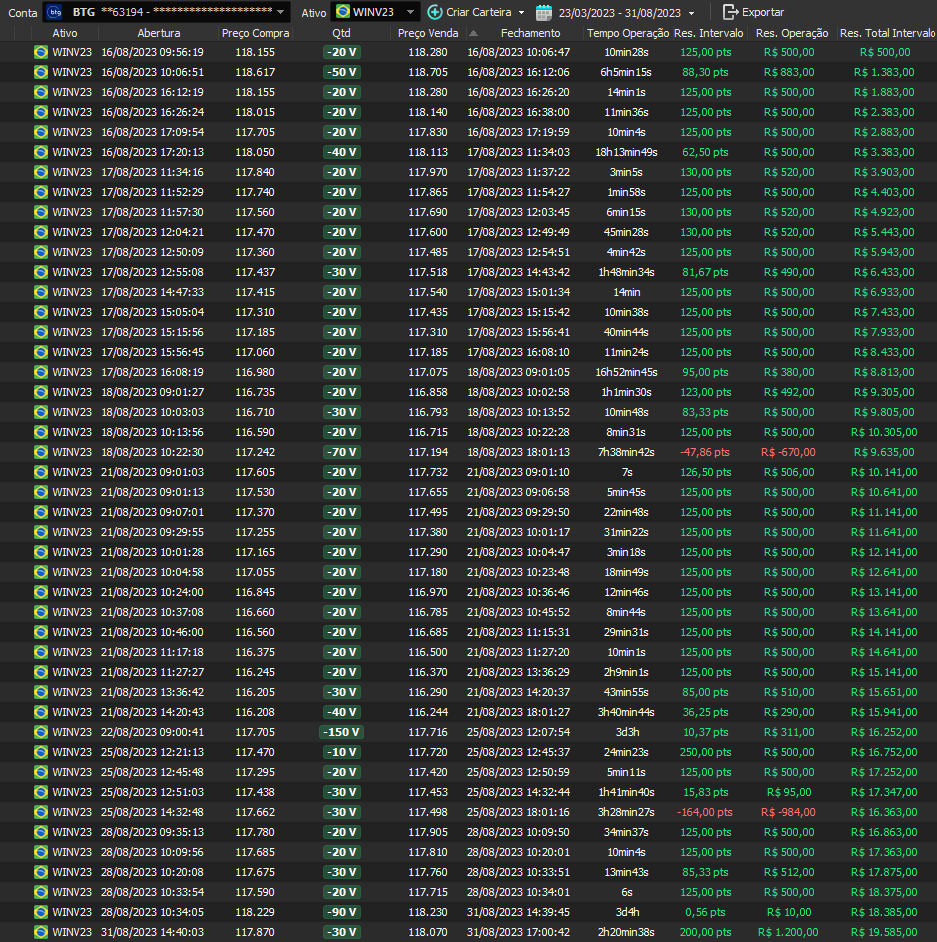Click the -150 V quantity badge
This screenshot has height=942, width=937.
pyautogui.click(x=341, y=732)
